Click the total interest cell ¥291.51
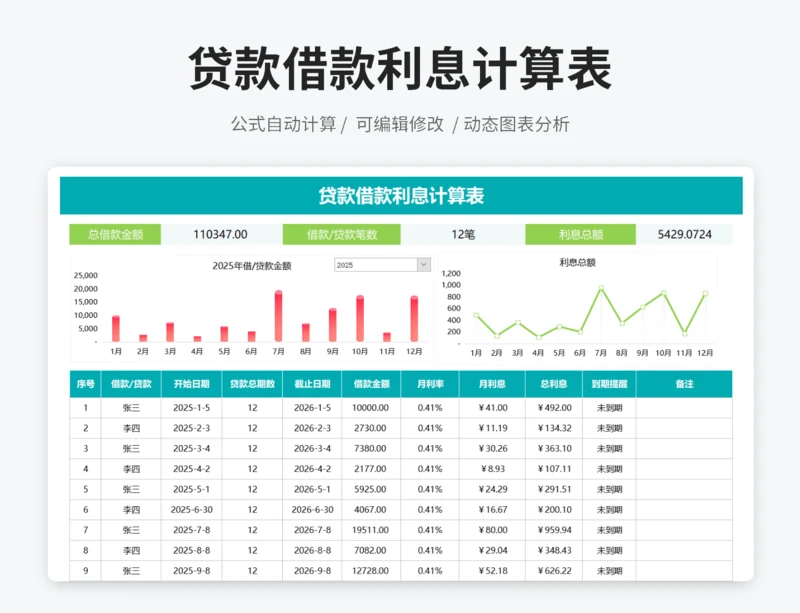The width and height of the screenshot is (800, 613). tap(554, 489)
